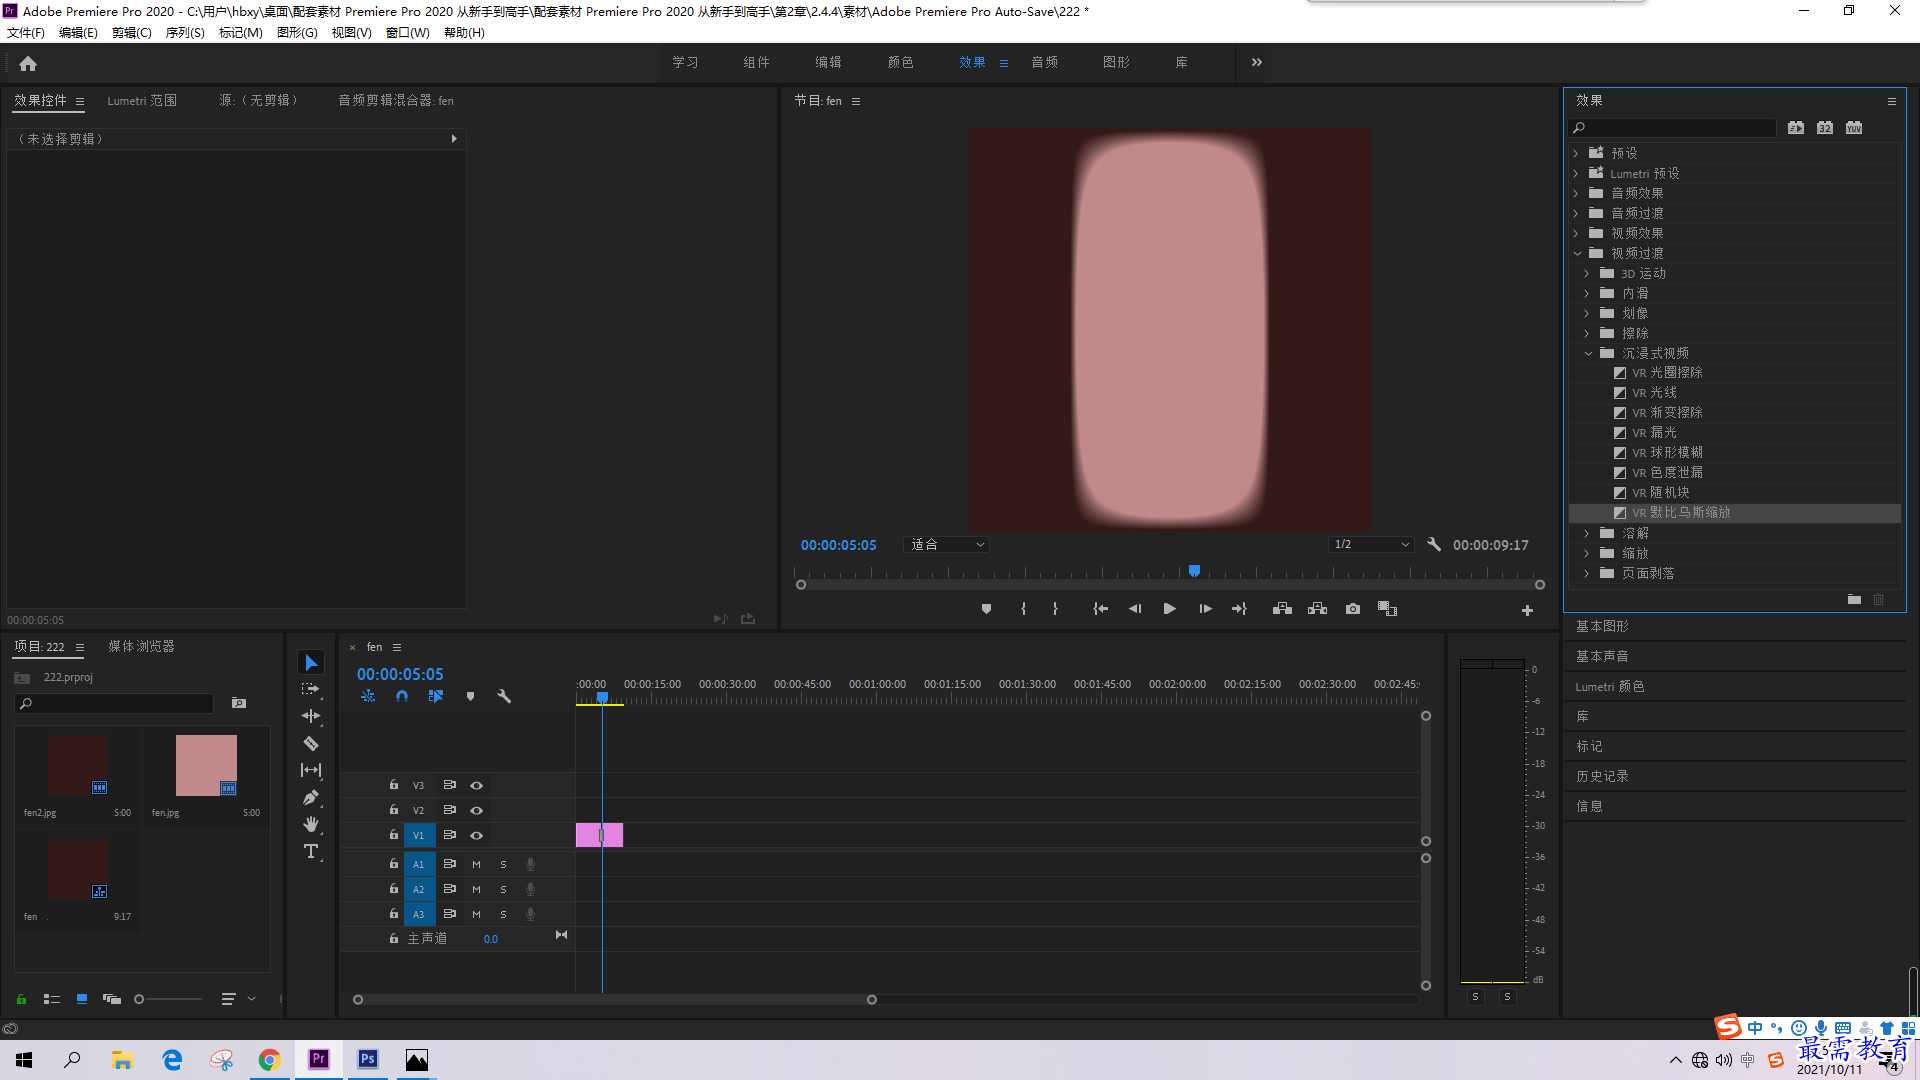Open the 历史记录 panel

pos(1602,776)
